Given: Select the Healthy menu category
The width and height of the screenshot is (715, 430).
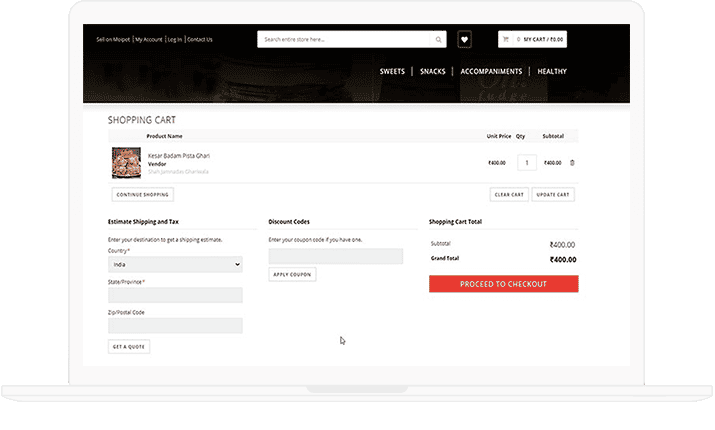Looking at the screenshot, I should pyautogui.click(x=552, y=72).
